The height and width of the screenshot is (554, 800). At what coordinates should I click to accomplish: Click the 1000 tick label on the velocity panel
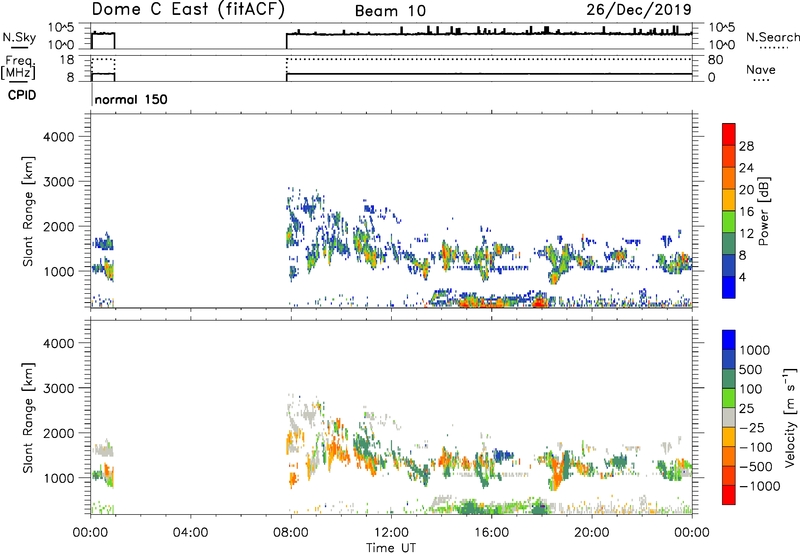59,478
